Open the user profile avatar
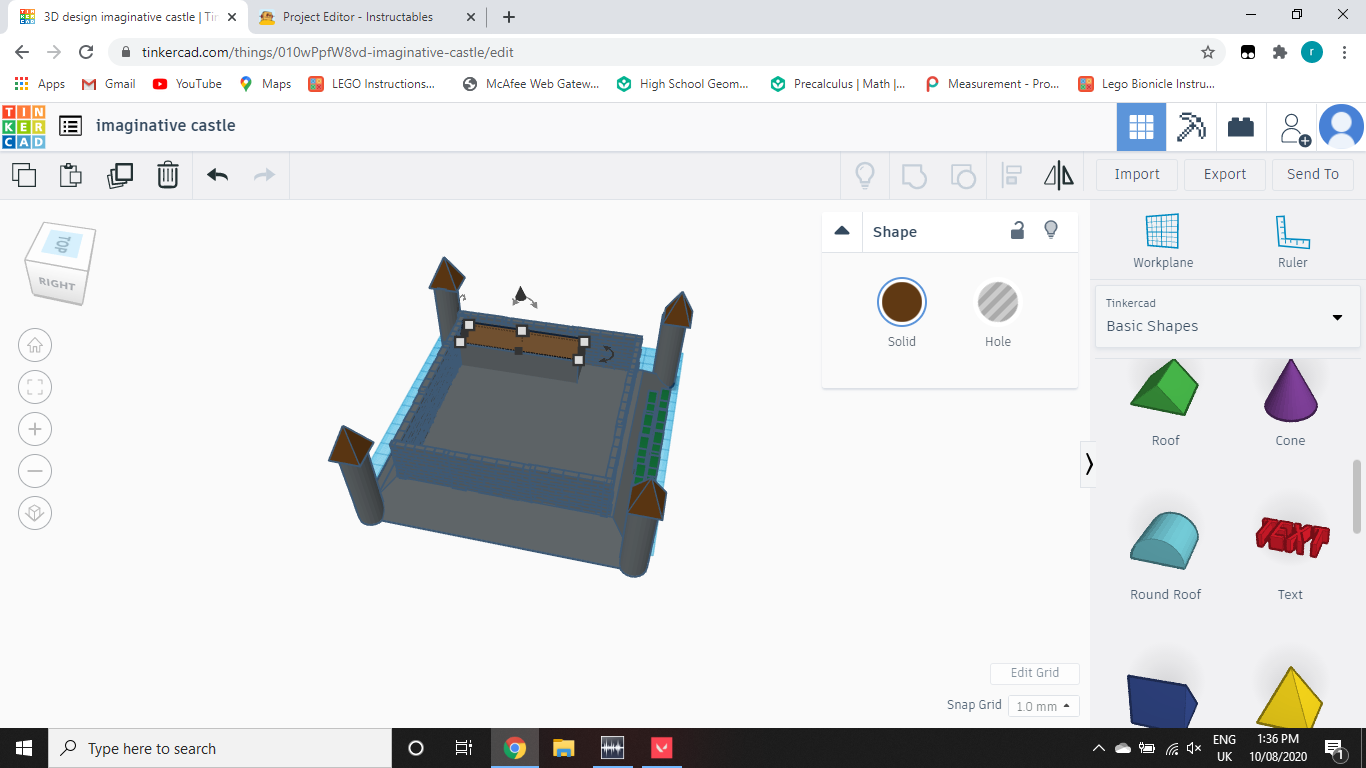Viewport: 1366px width, 768px height. pyautogui.click(x=1341, y=127)
